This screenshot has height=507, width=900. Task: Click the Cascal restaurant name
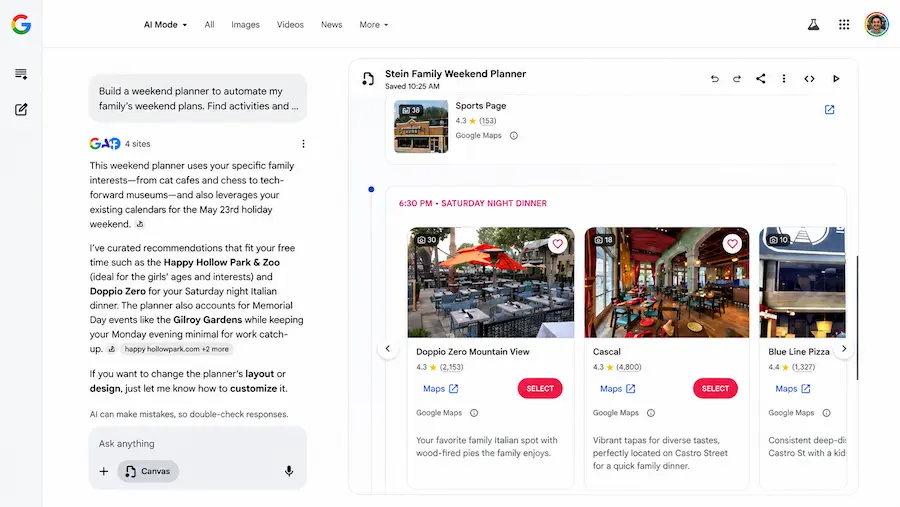pos(607,352)
